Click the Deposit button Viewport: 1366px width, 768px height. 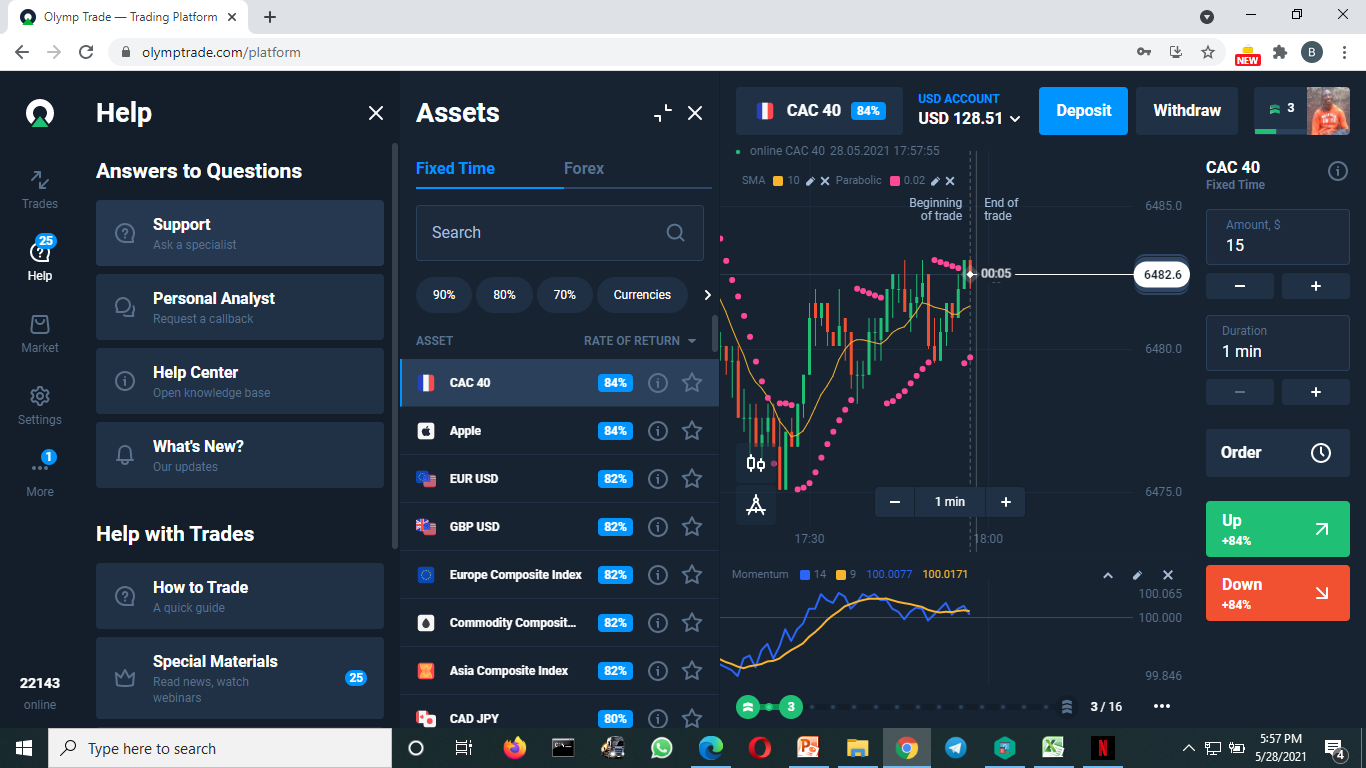pyautogui.click(x=1083, y=111)
